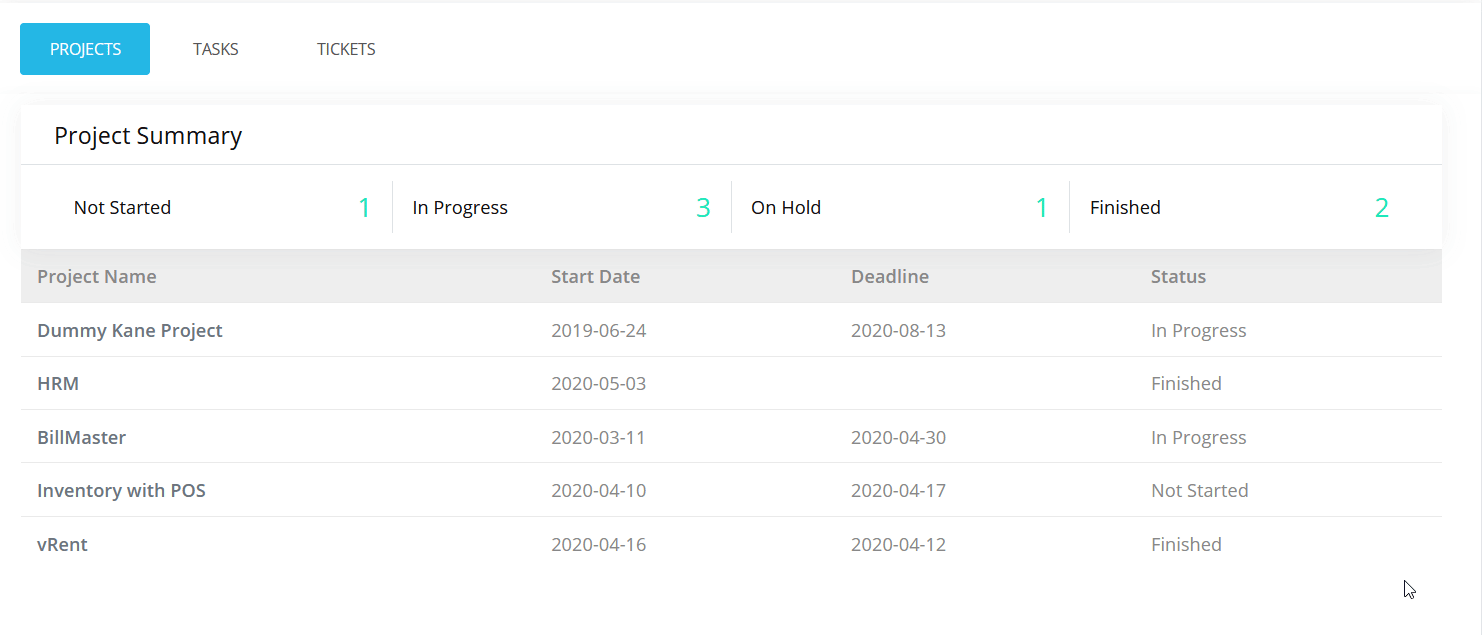
Task: Click the In Progress summary count
Action: pos(703,208)
